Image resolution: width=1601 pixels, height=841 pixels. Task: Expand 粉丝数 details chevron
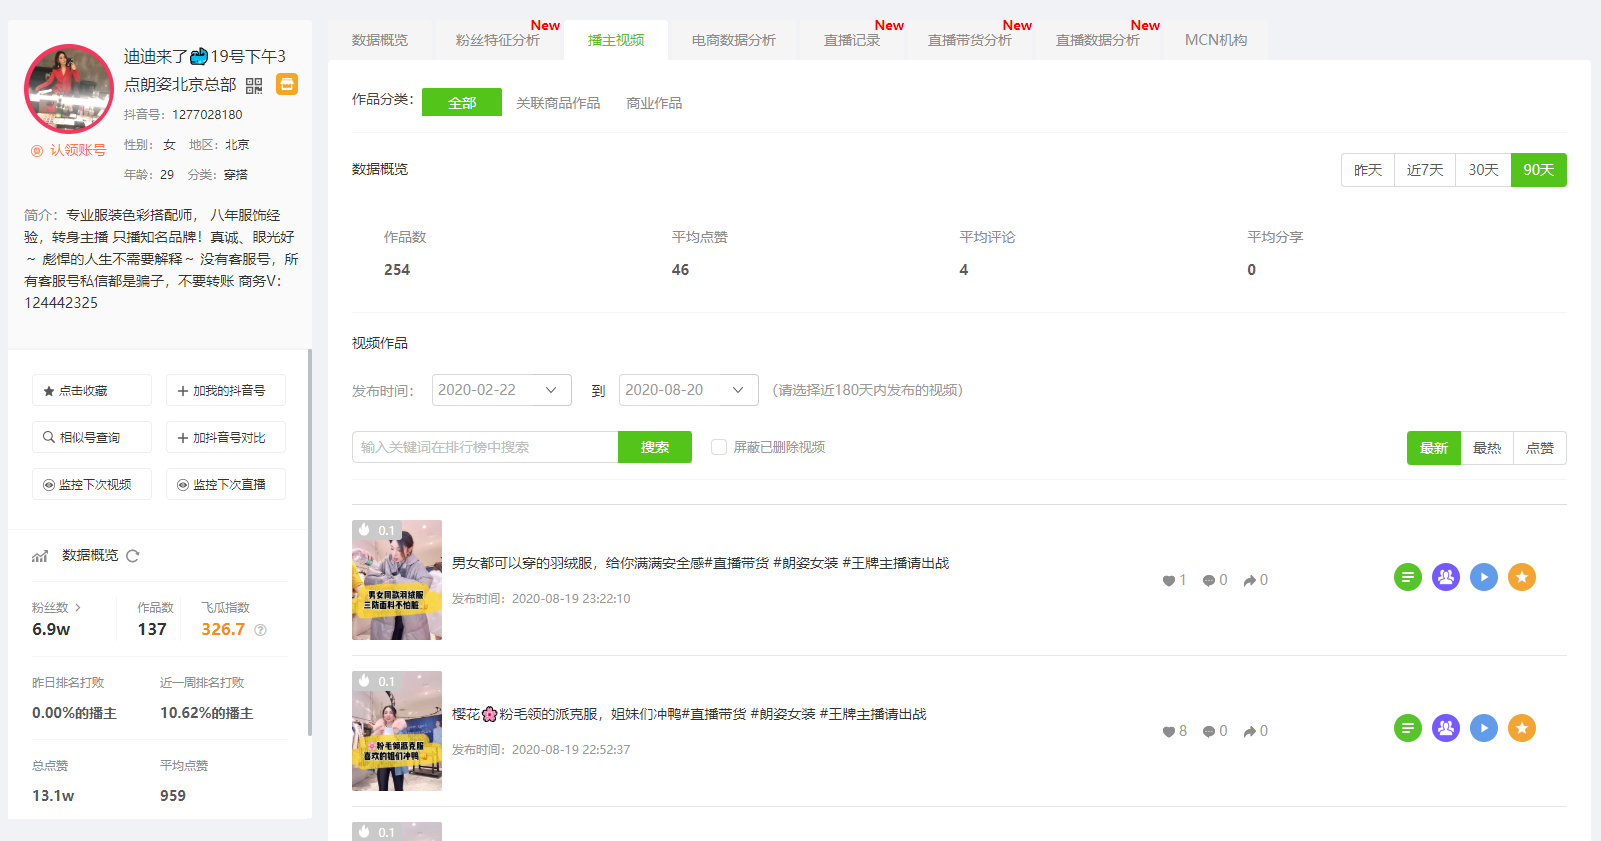pyautogui.click(x=78, y=608)
